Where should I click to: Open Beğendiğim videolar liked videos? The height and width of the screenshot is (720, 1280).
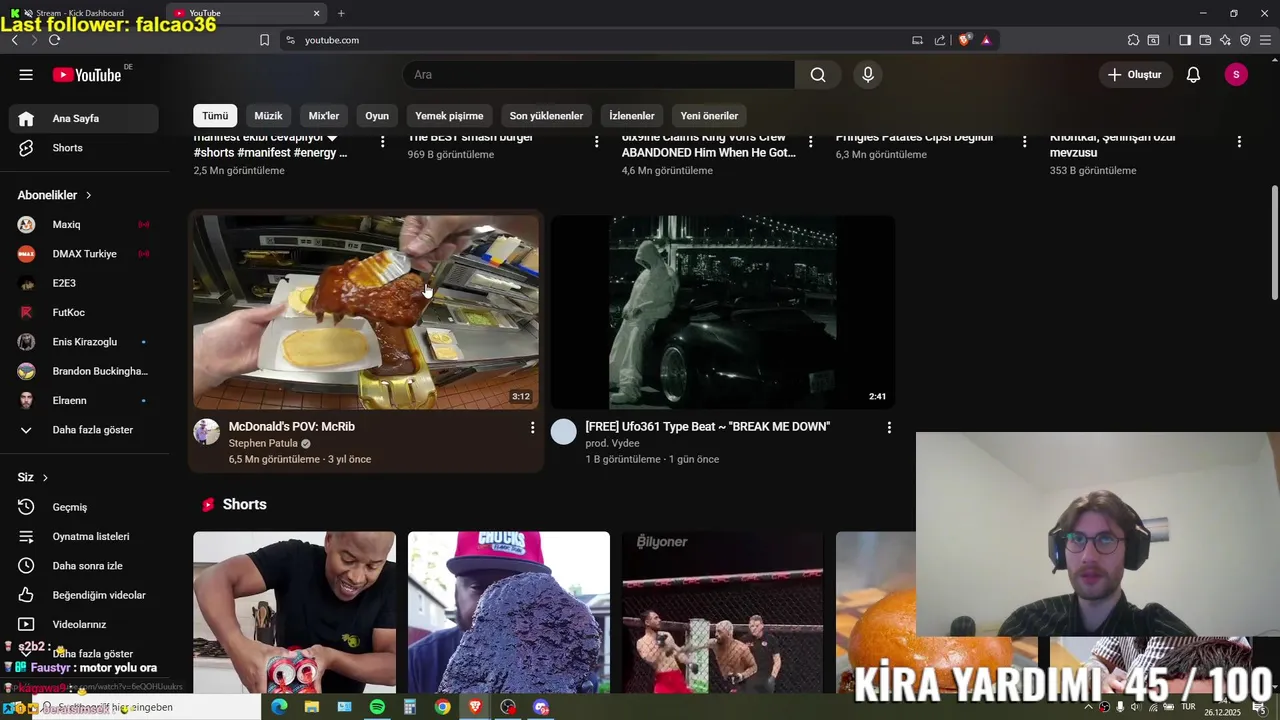coord(84,595)
